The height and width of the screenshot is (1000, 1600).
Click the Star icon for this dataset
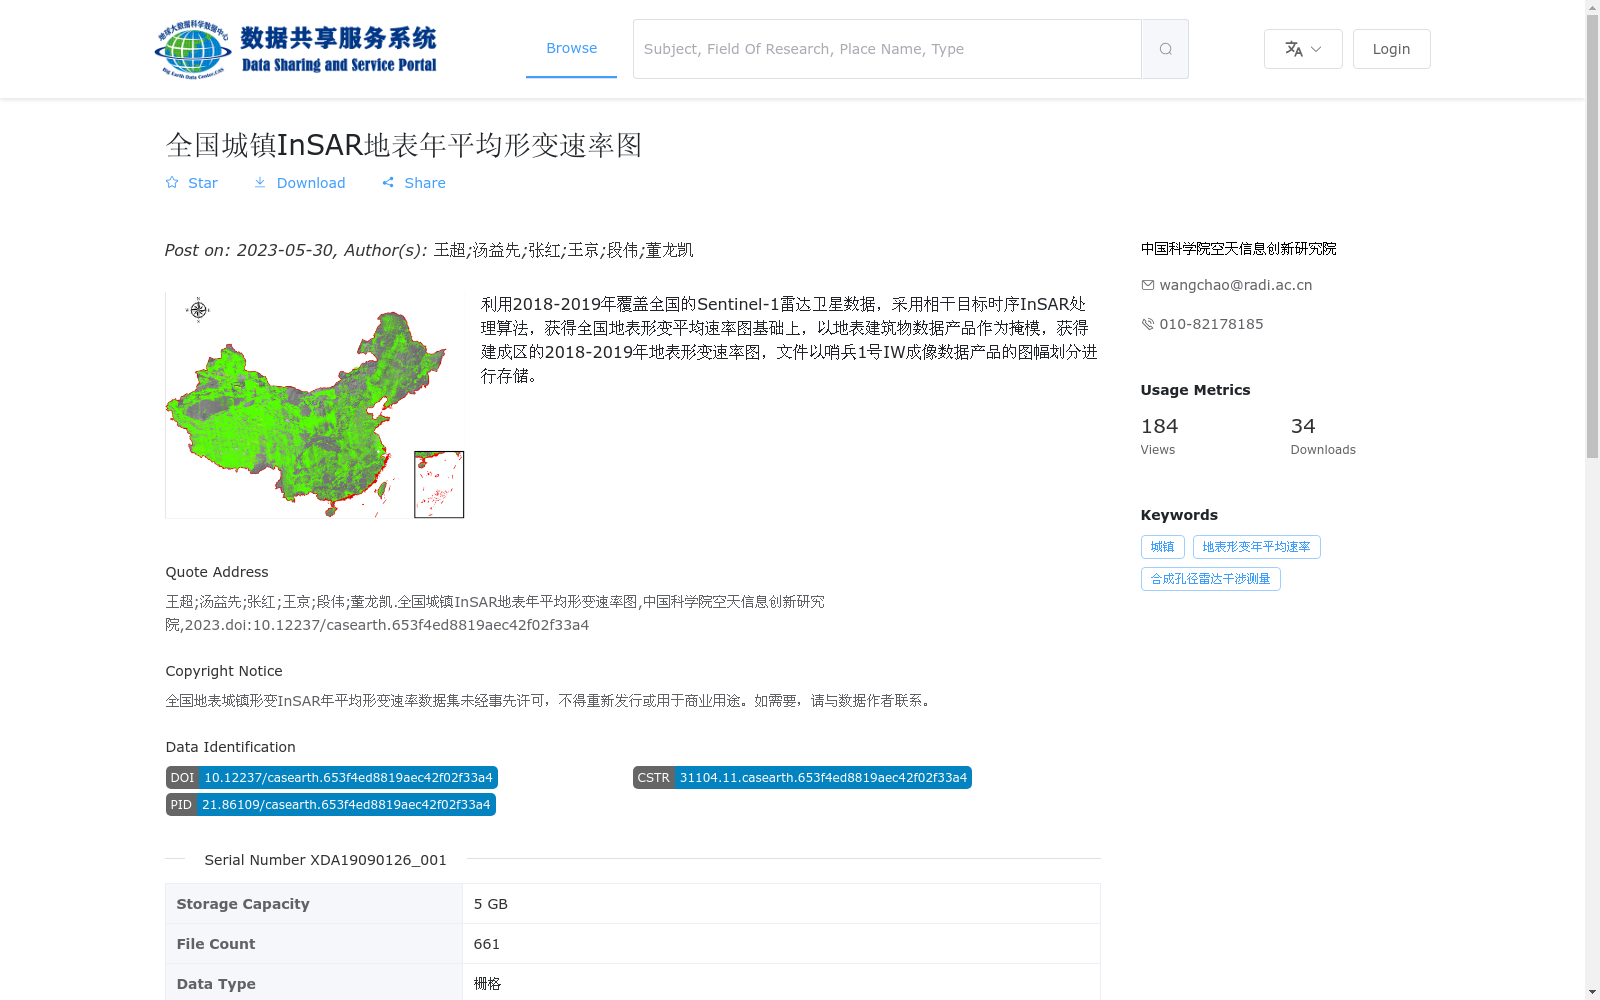pyautogui.click(x=172, y=182)
